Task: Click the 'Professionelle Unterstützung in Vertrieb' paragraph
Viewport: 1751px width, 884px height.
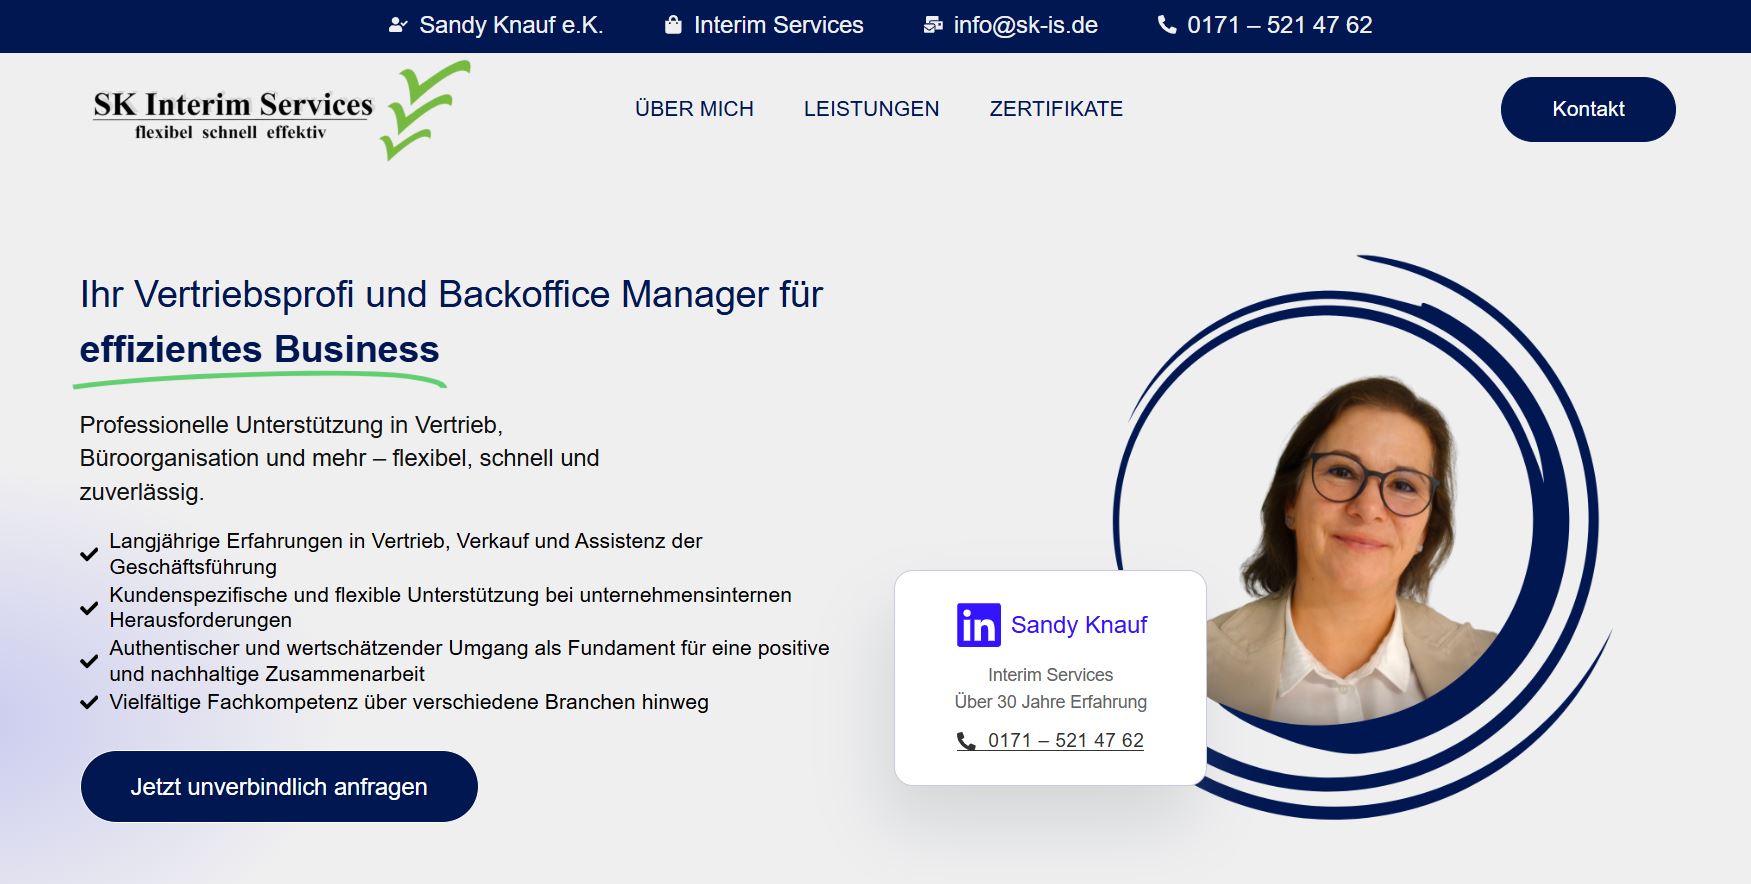Action: 340,458
